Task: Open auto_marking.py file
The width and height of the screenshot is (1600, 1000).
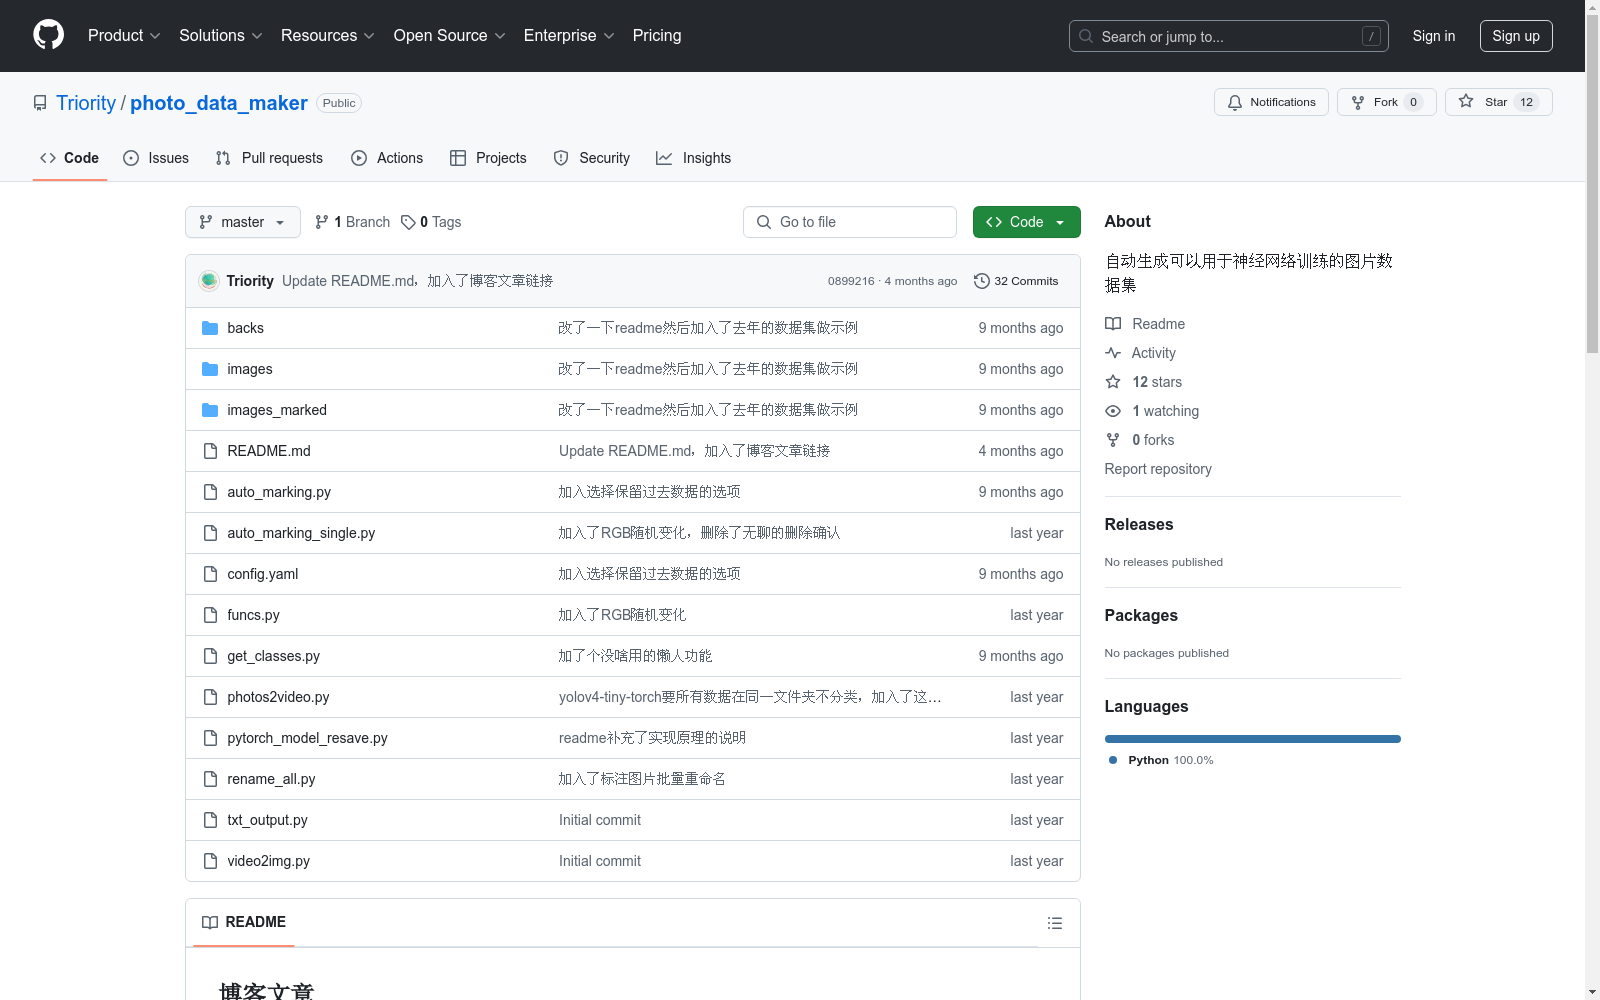Action: point(279,492)
